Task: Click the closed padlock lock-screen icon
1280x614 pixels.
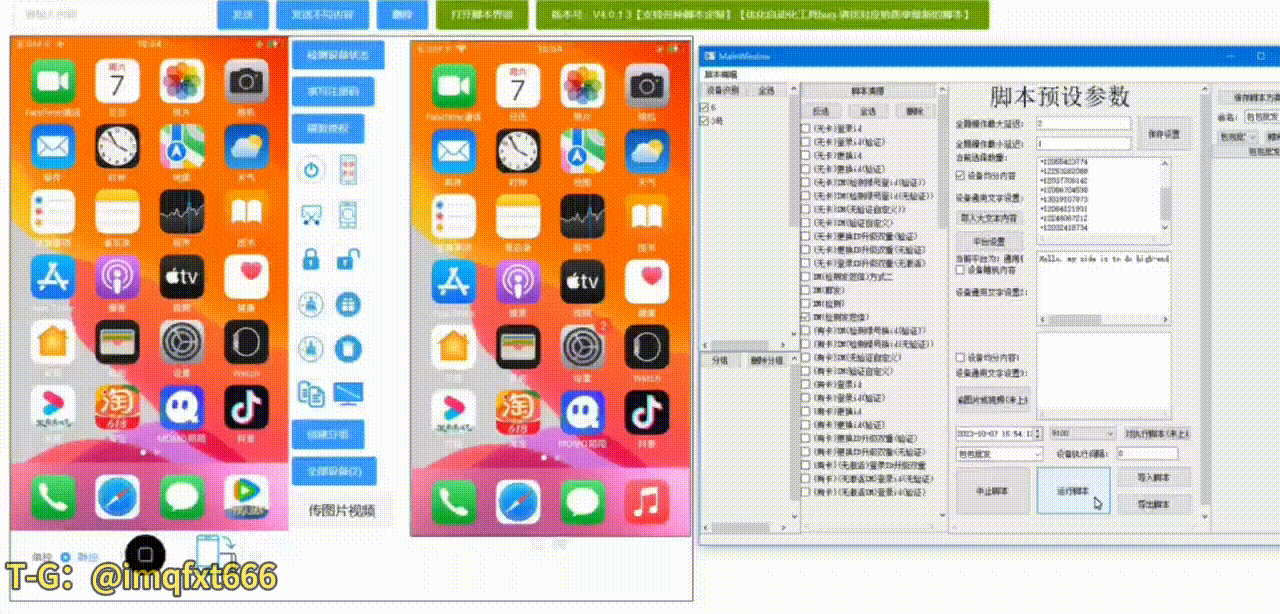Action: pyautogui.click(x=312, y=259)
